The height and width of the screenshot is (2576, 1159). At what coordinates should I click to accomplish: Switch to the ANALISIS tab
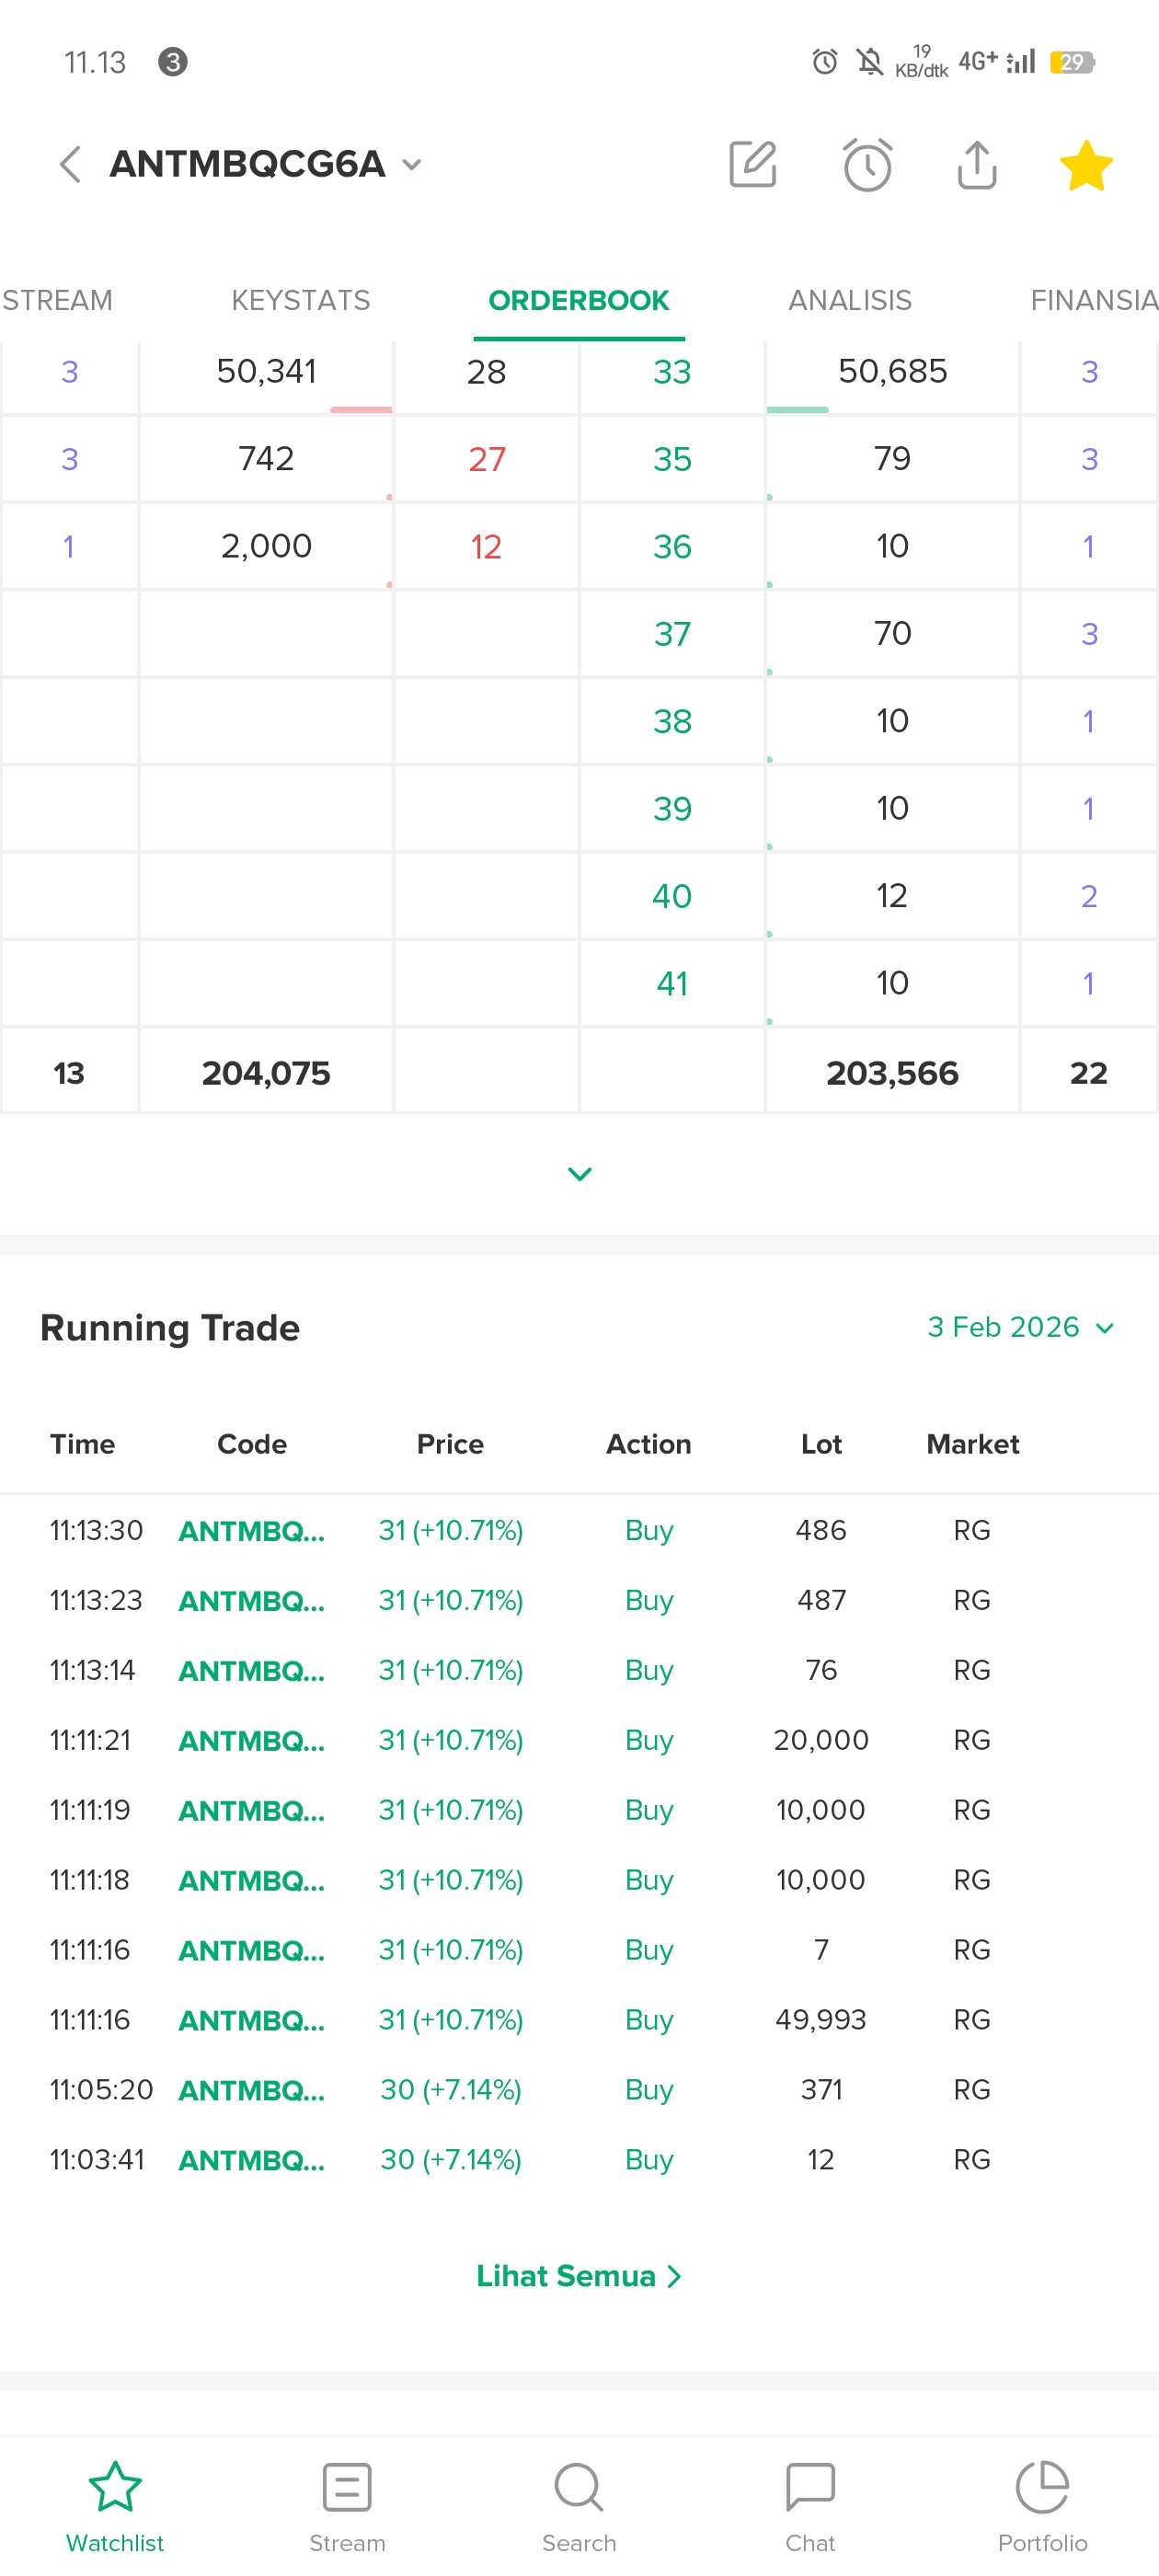tap(849, 300)
